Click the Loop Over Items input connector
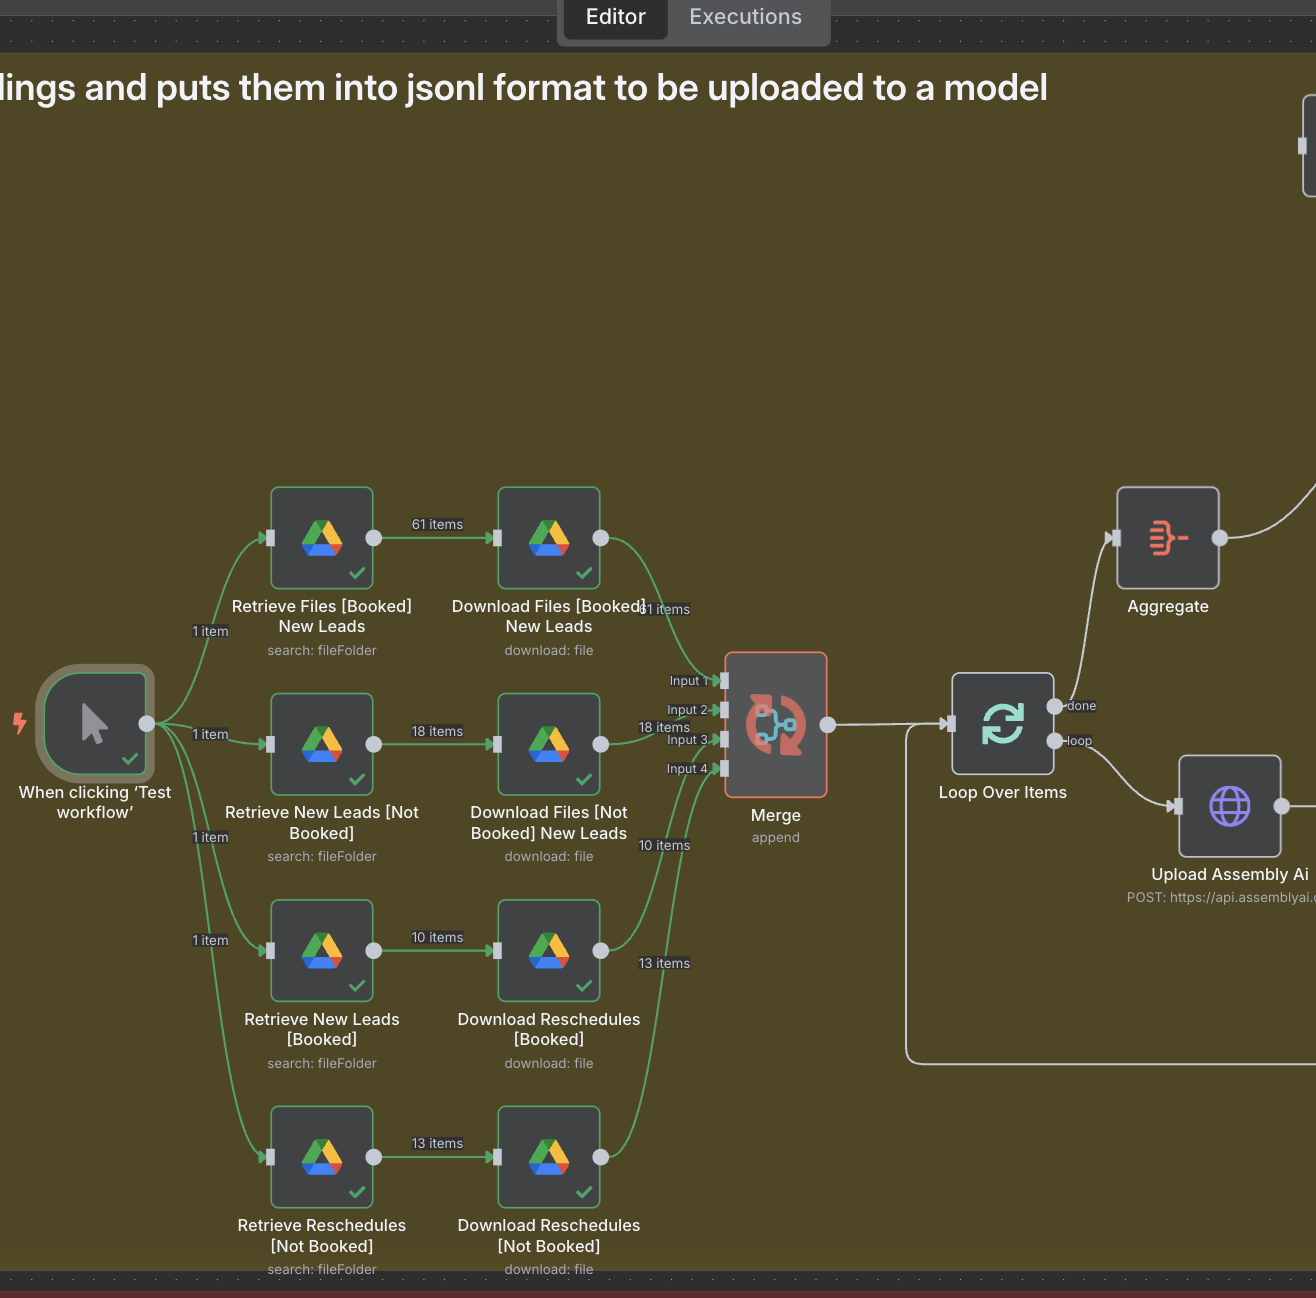The height and width of the screenshot is (1298, 1316). pos(951,724)
